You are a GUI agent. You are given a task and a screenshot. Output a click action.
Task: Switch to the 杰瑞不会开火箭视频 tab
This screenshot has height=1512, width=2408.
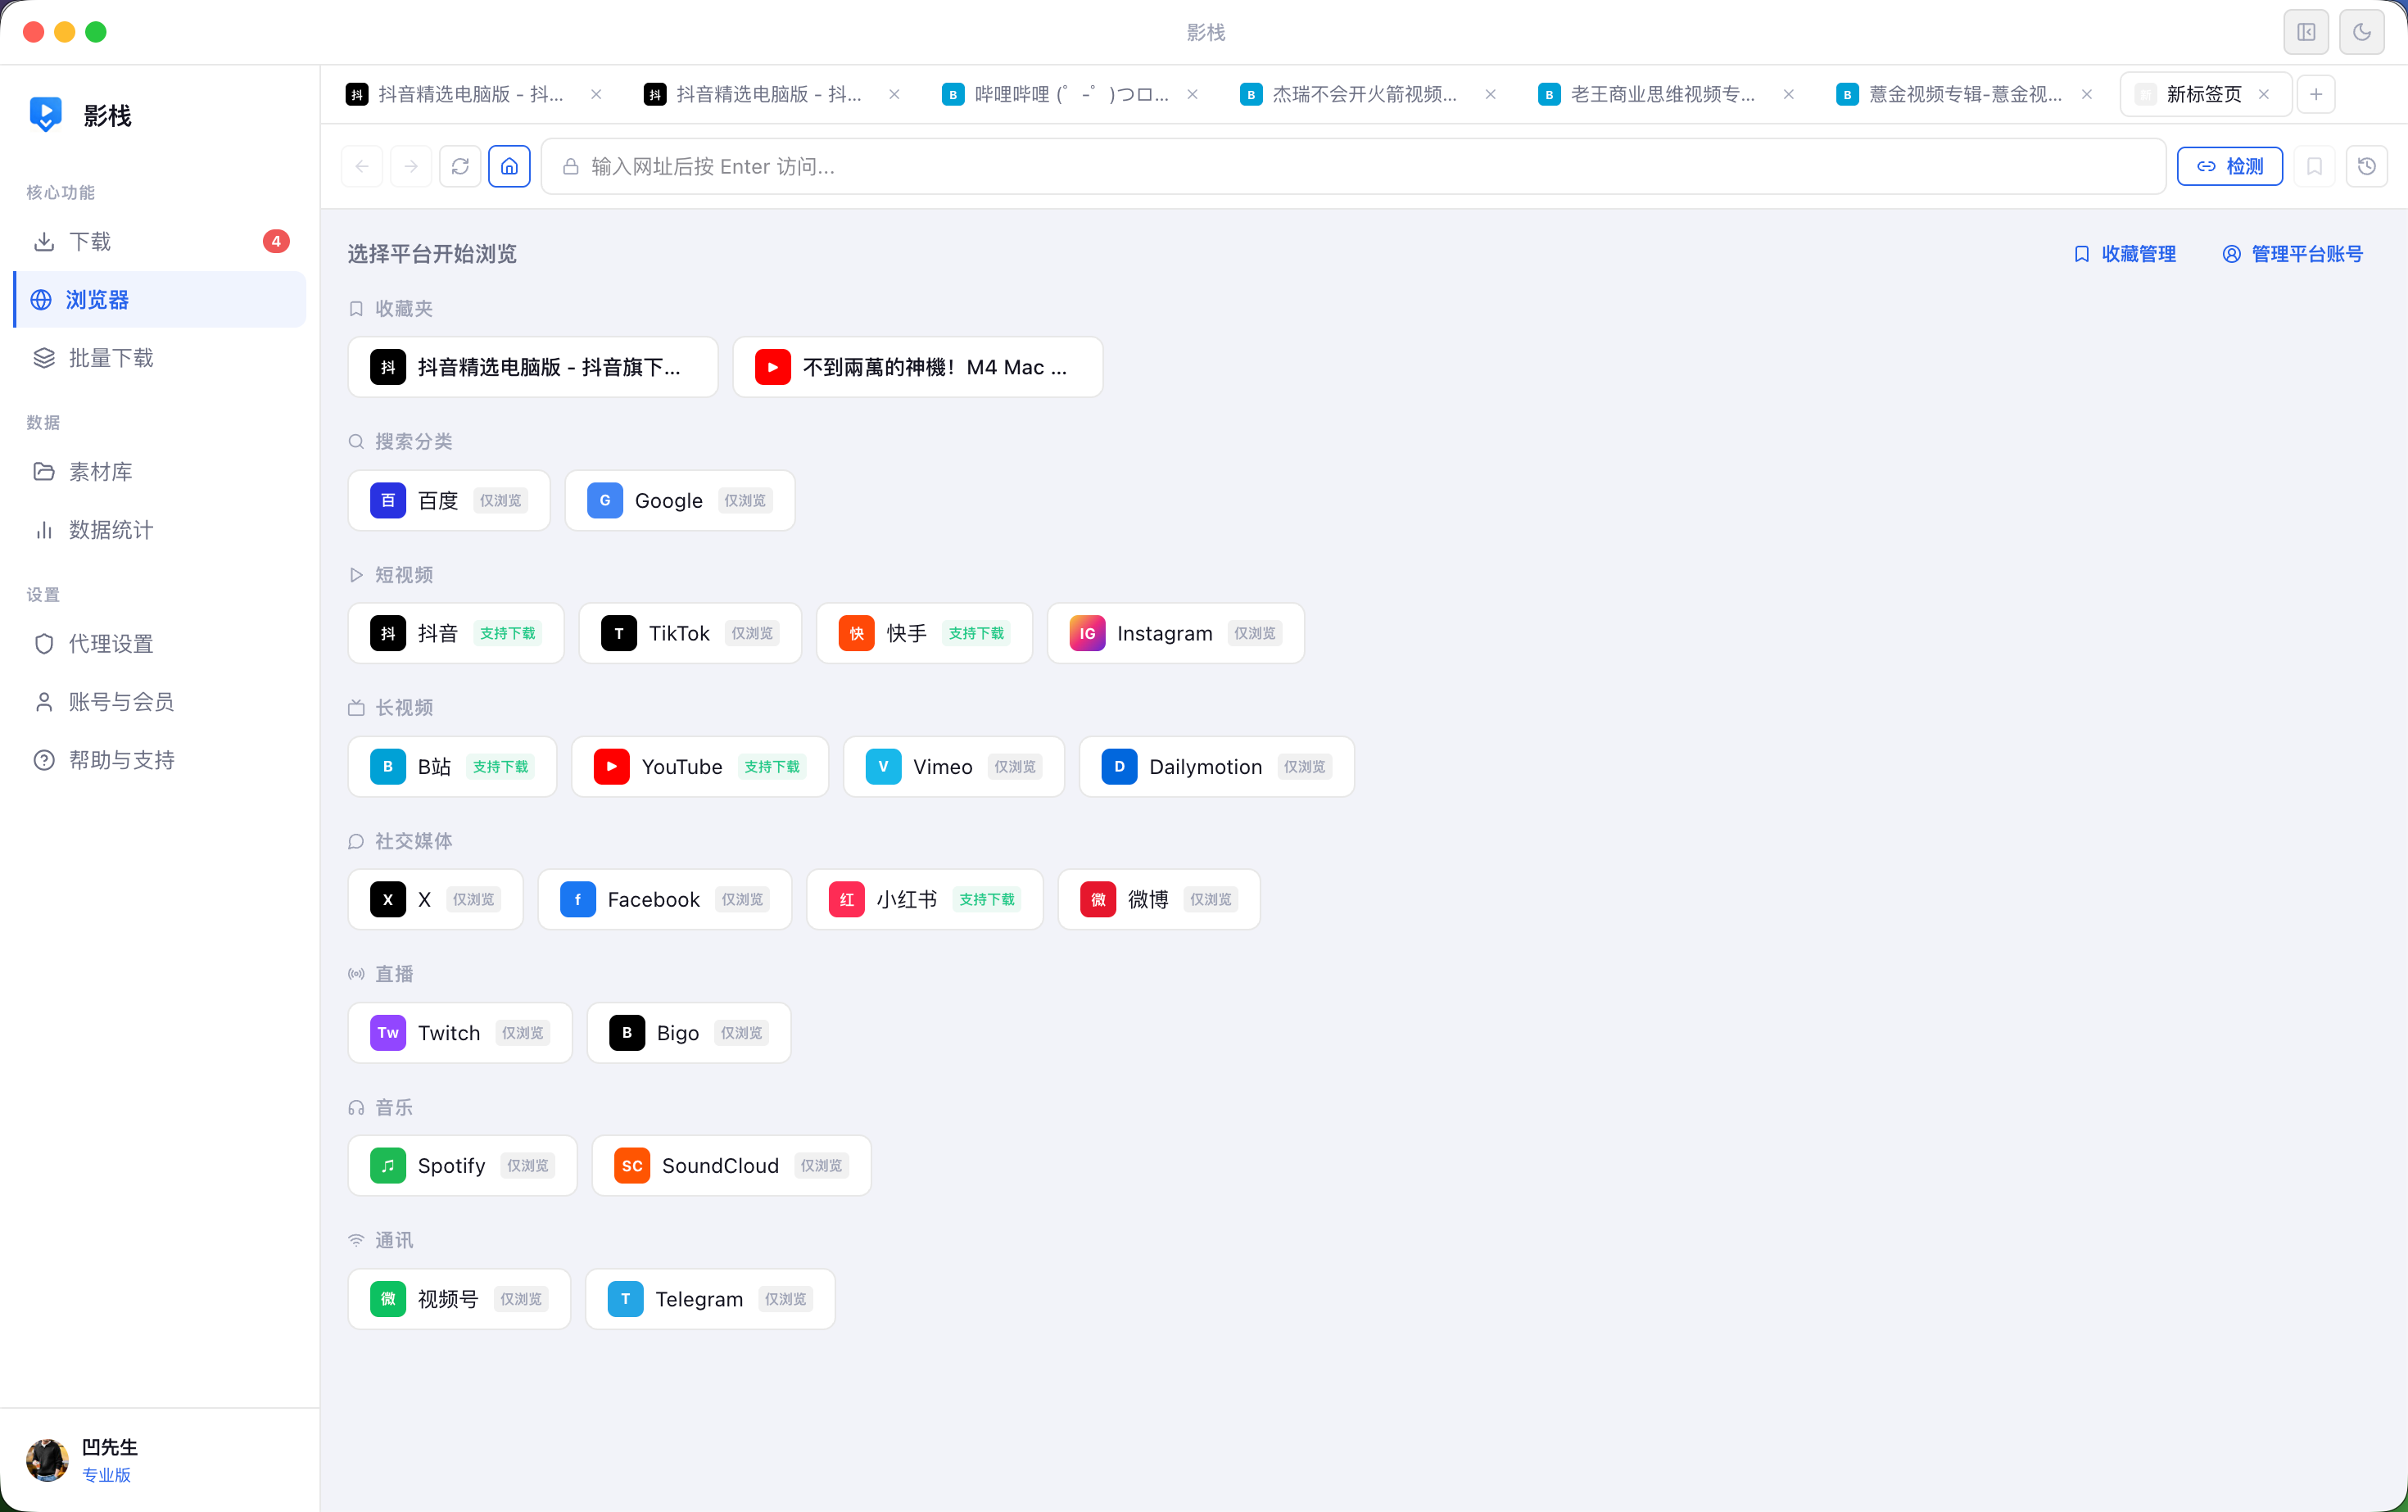pyautogui.click(x=1368, y=94)
